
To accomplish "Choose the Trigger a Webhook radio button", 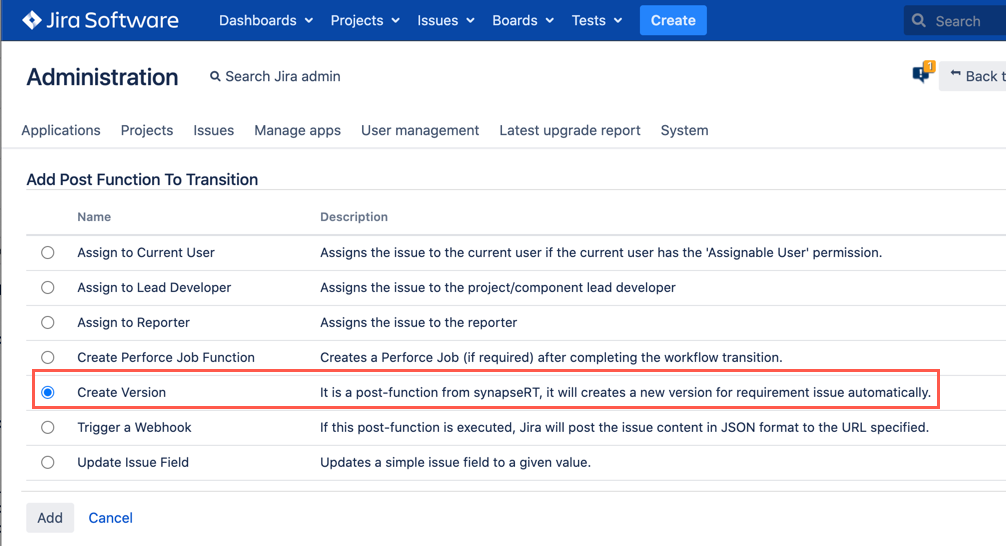I will (48, 428).
